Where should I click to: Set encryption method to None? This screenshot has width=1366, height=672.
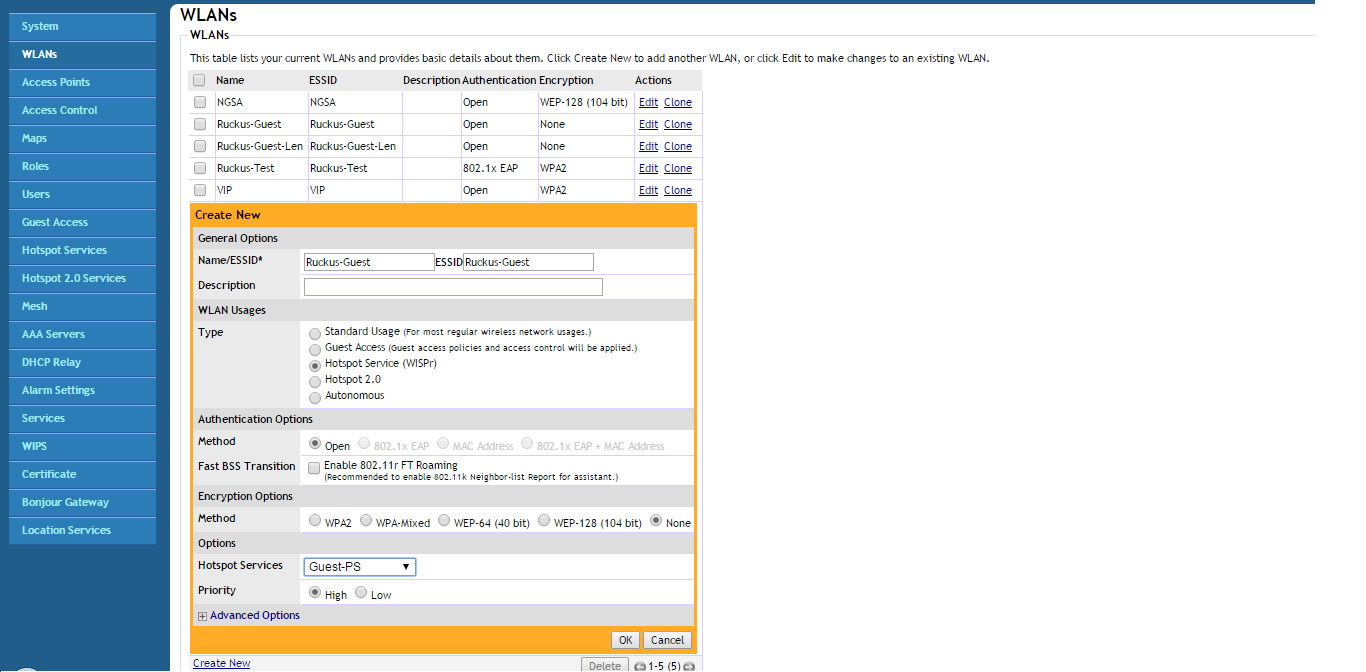click(656, 521)
